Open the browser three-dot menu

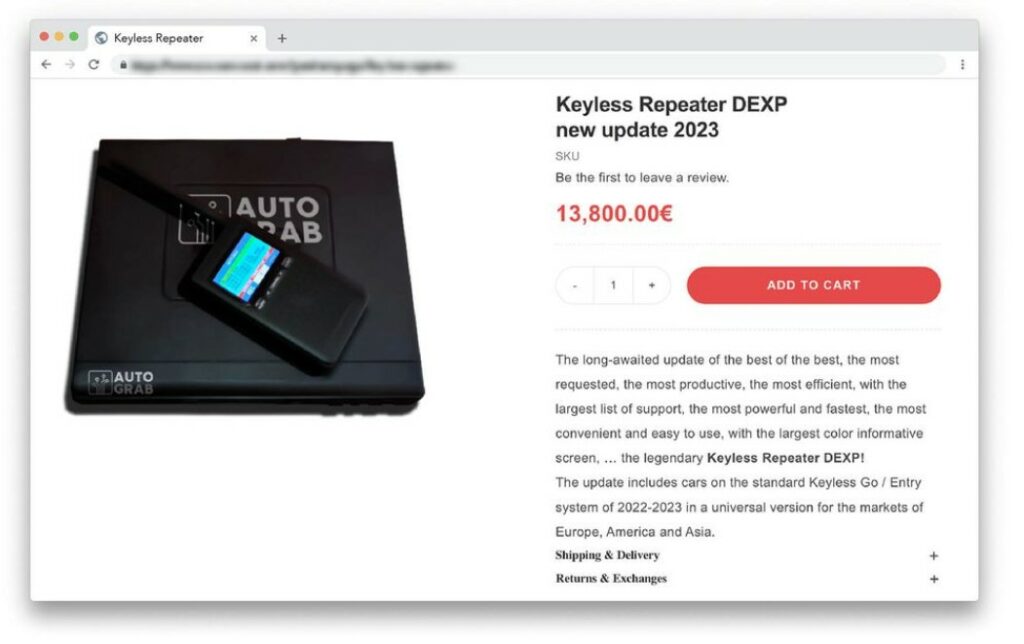click(x=962, y=64)
